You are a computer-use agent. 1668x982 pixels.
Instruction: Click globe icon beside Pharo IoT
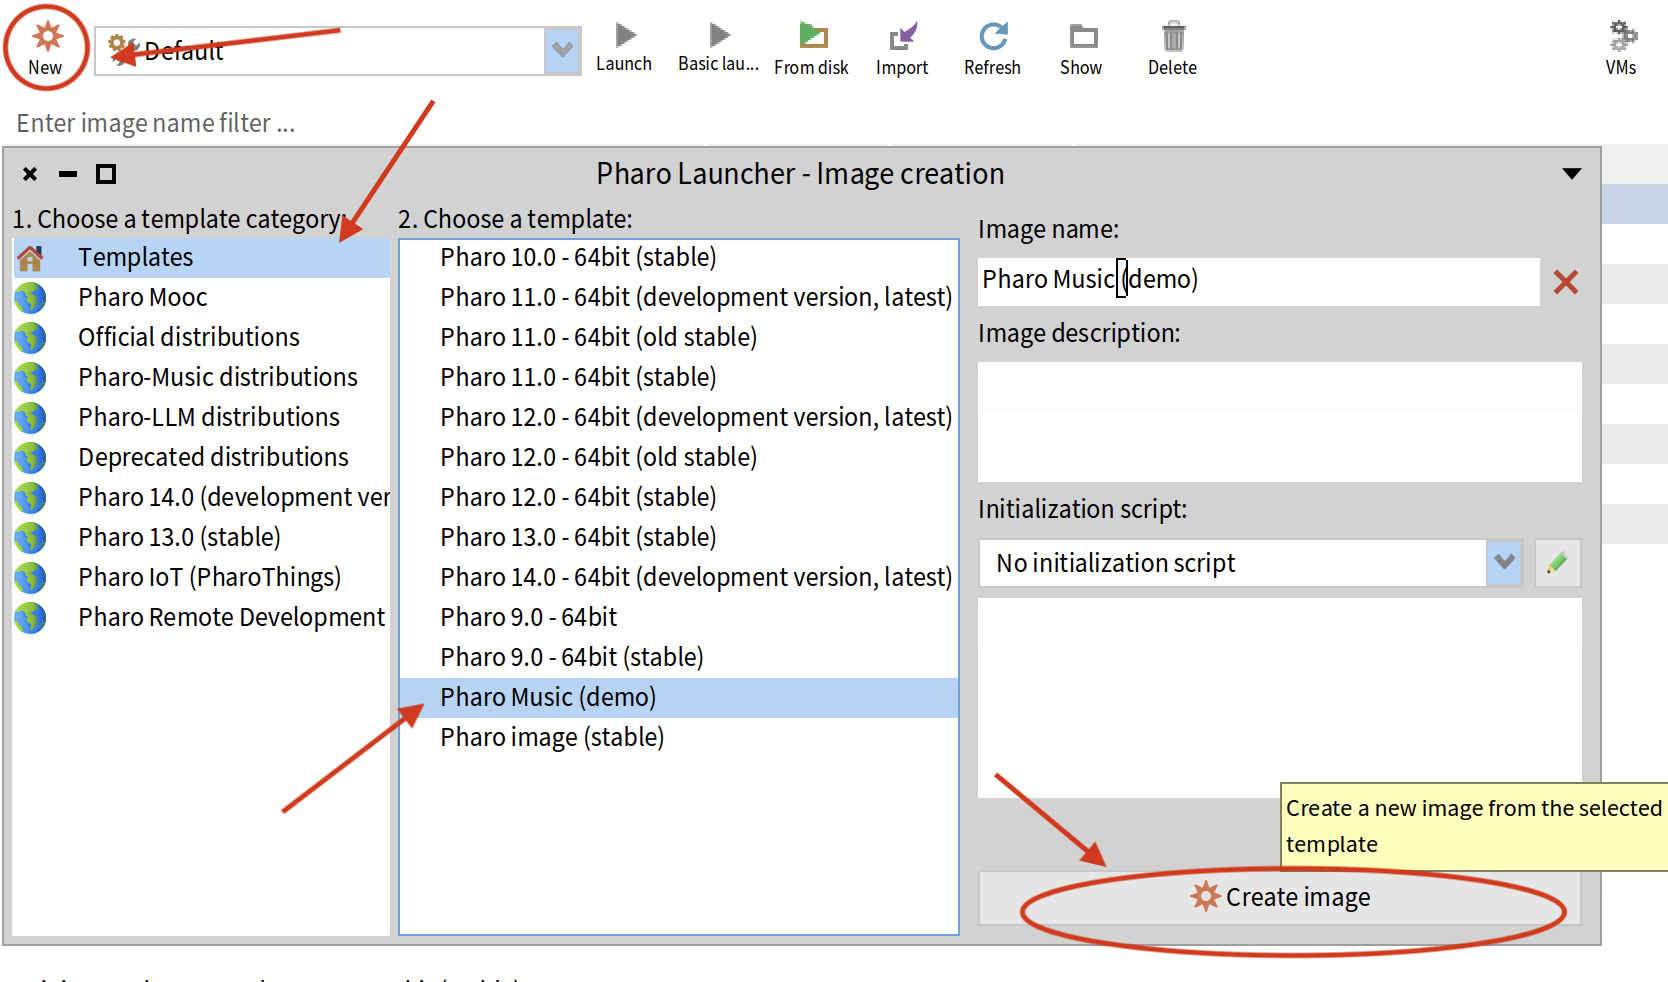tap(30, 577)
